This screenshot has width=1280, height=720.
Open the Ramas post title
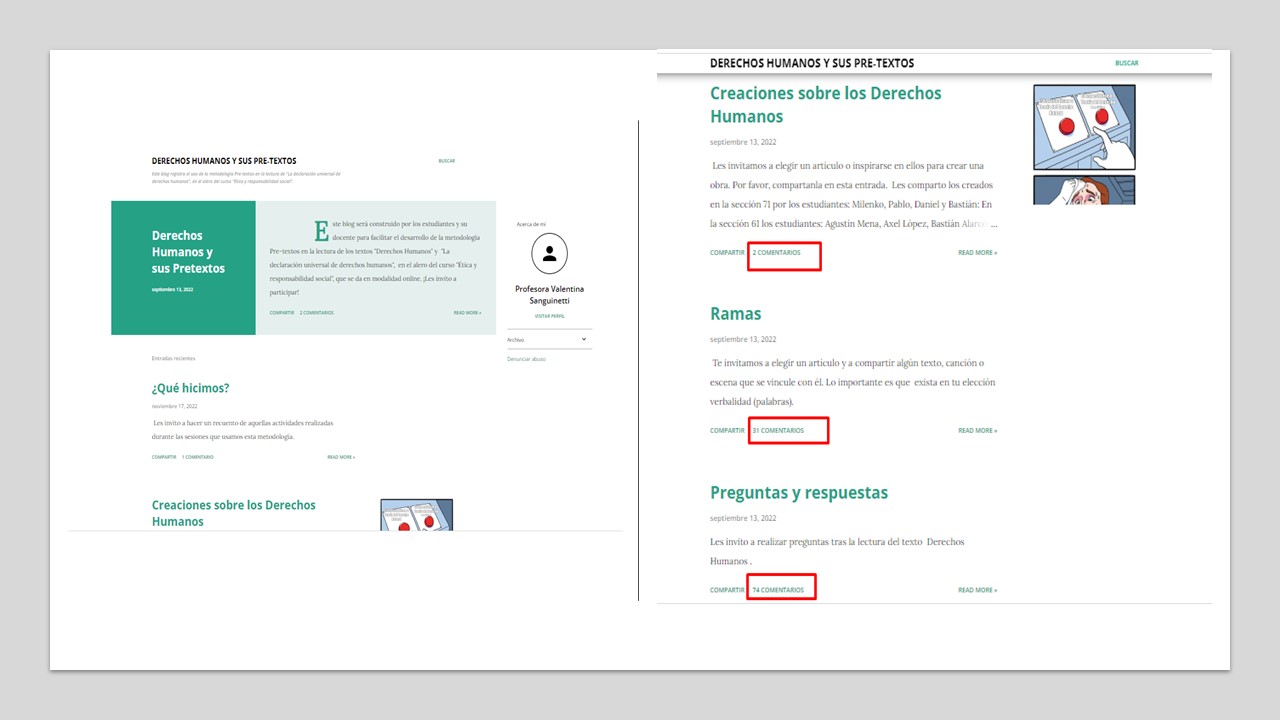(x=735, y=314)
